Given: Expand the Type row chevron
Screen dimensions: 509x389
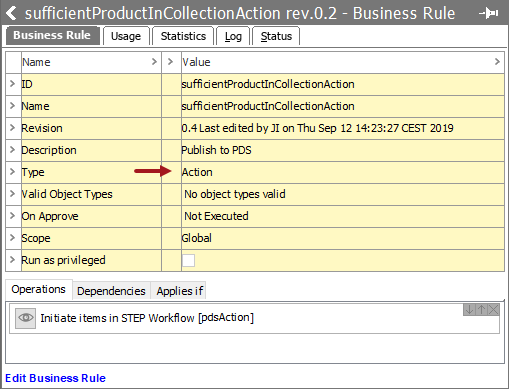Looking at the screenshot, I should pos(13,172).
